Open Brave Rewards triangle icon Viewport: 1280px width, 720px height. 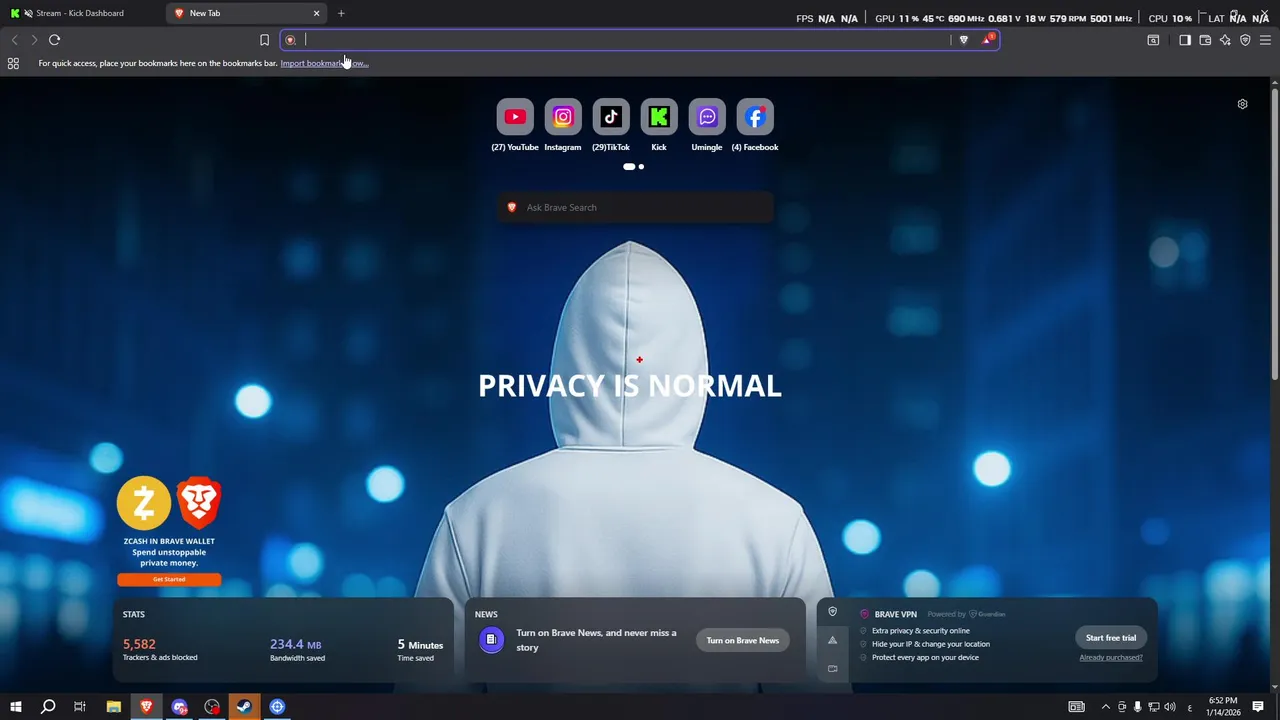tap(988, 40)
